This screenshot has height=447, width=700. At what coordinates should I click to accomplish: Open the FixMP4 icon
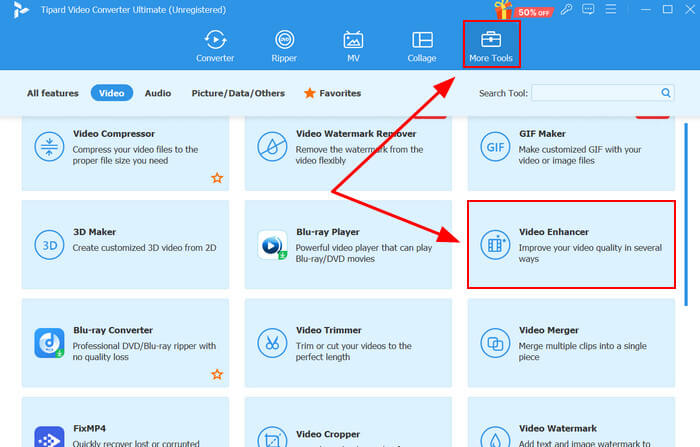[x=49, y=437]
